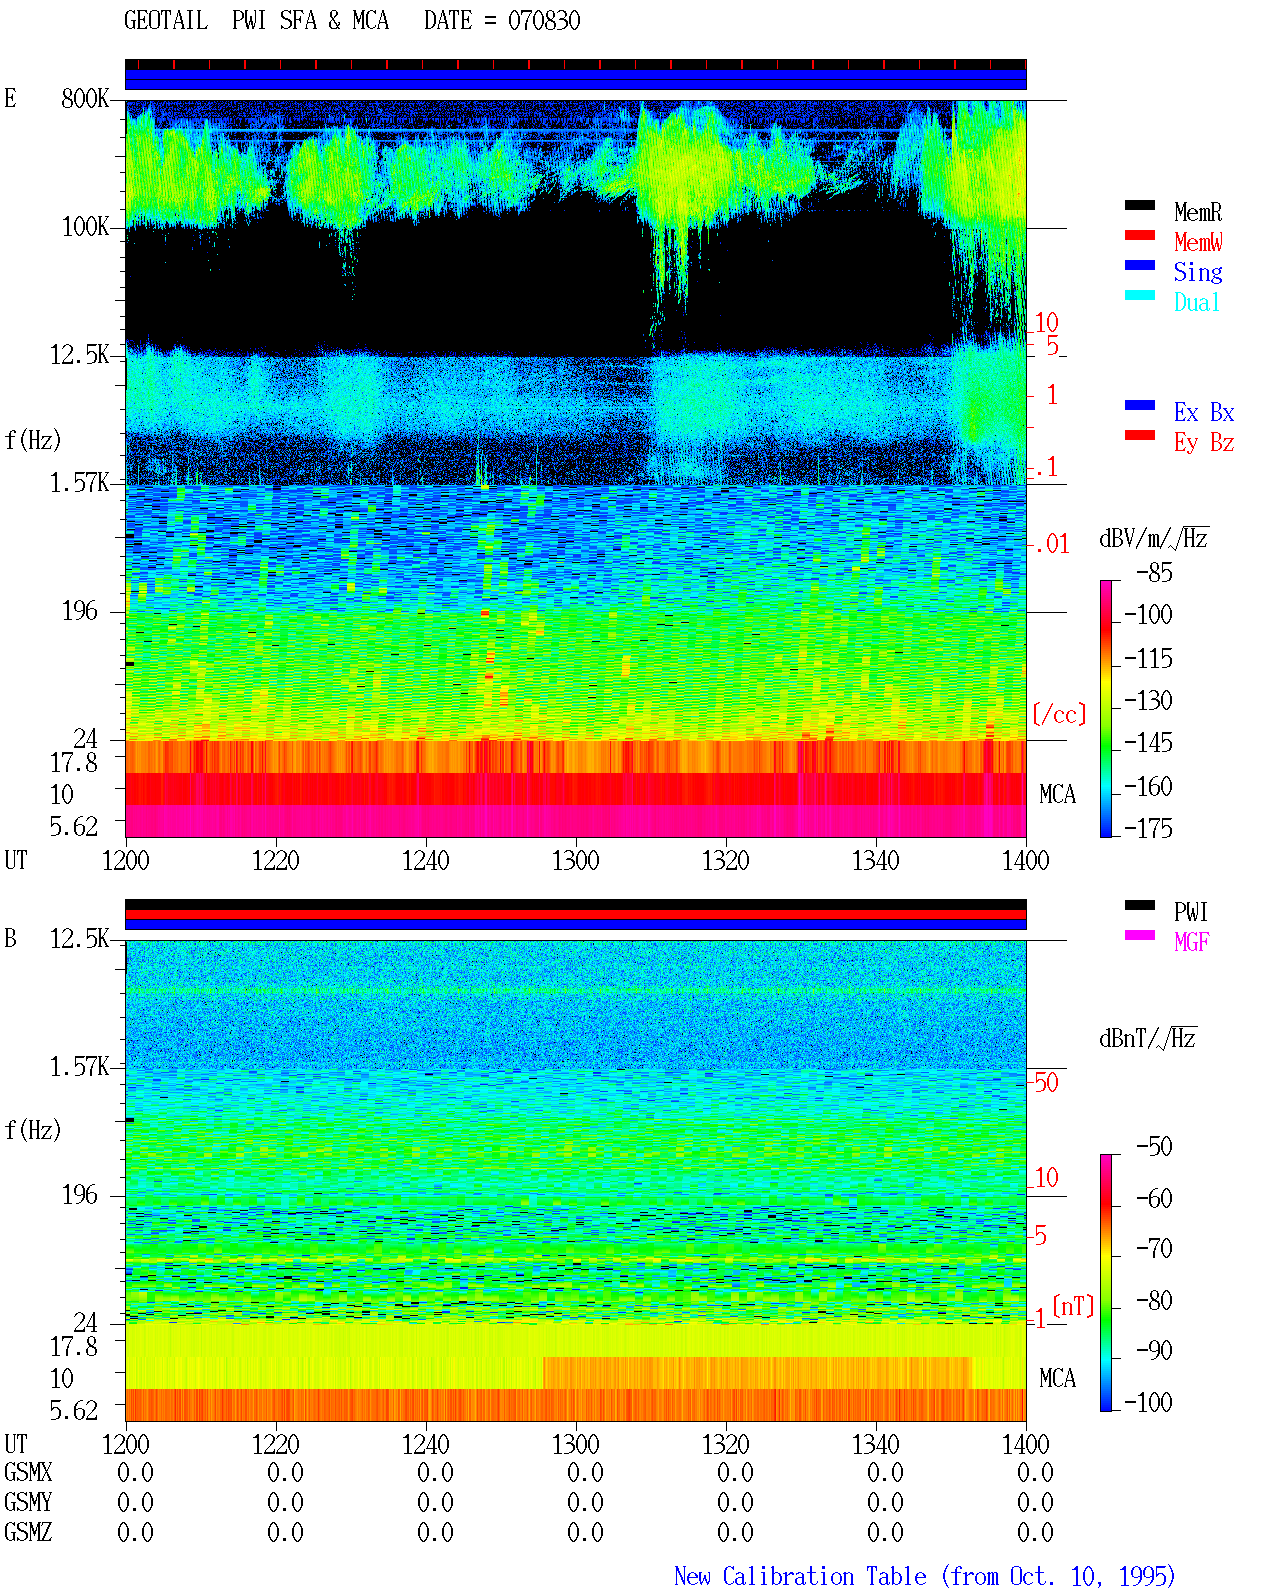Click the red density value 10 beside E panel
Image resolution: width=1280 pixels, height=1593 pixels.
click(1046, 322)
